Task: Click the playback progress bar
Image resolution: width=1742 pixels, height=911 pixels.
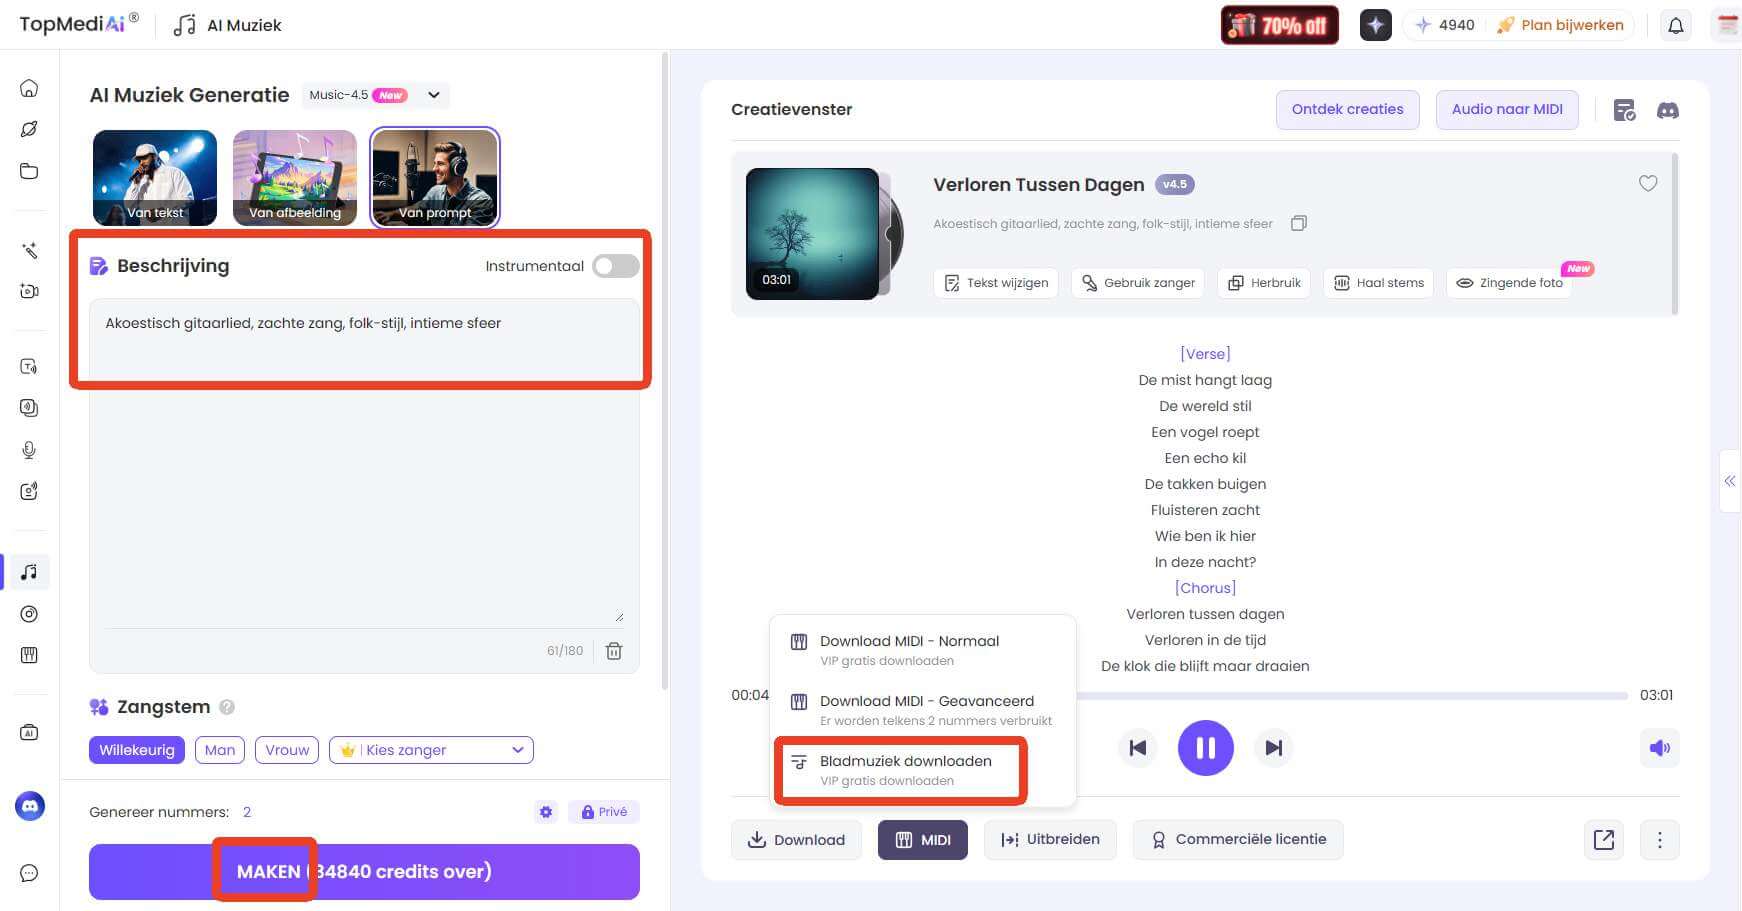Action: 1350,695
